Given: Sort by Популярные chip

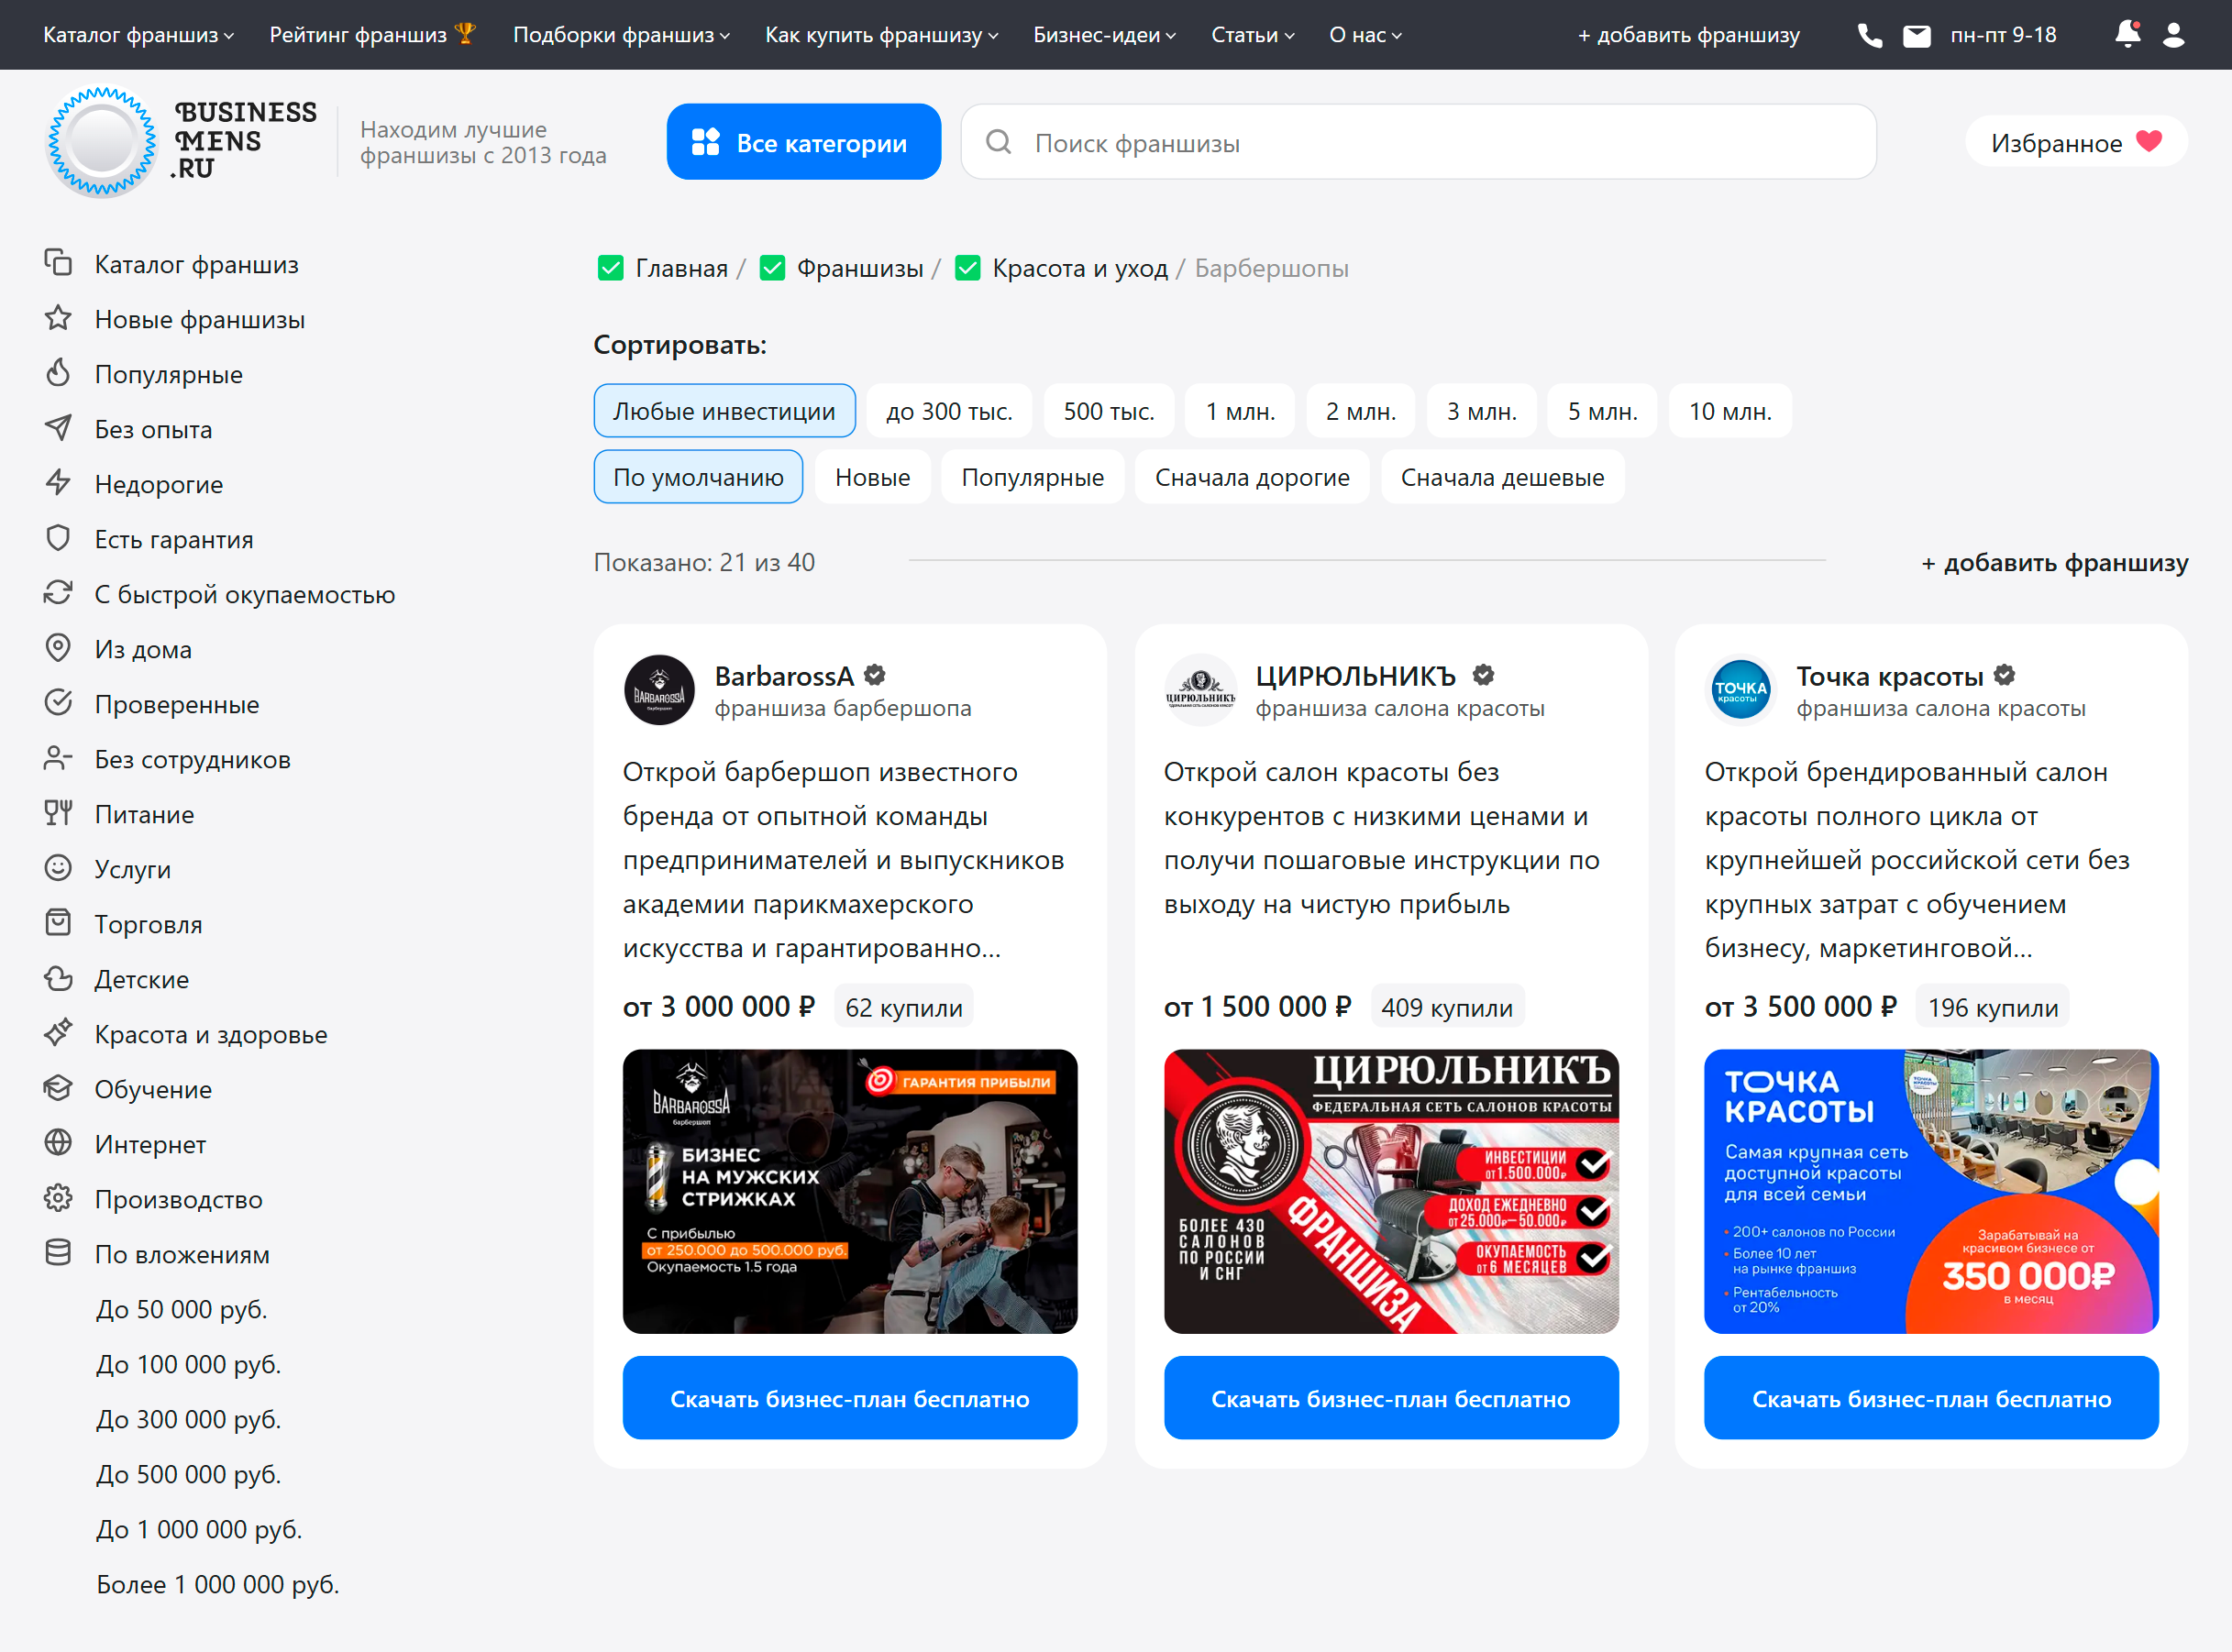Looking at the screenshot, I should point(1032,477).
